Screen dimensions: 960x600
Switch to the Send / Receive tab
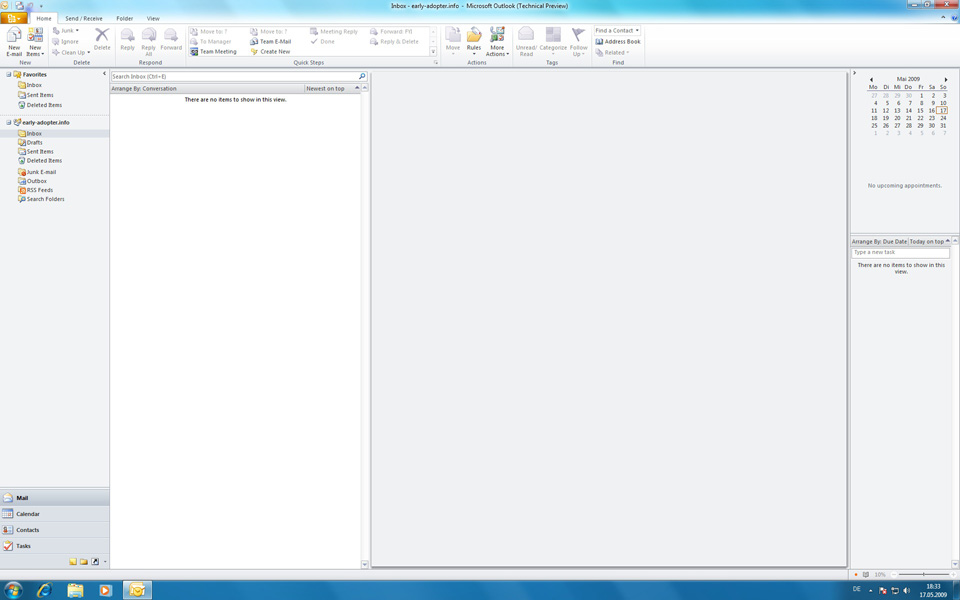(84, 18)
